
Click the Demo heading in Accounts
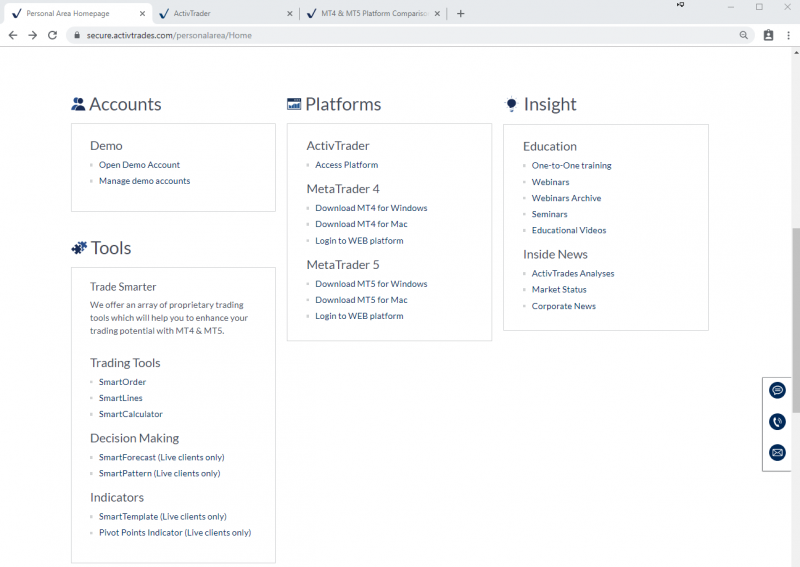coord(106,146)
